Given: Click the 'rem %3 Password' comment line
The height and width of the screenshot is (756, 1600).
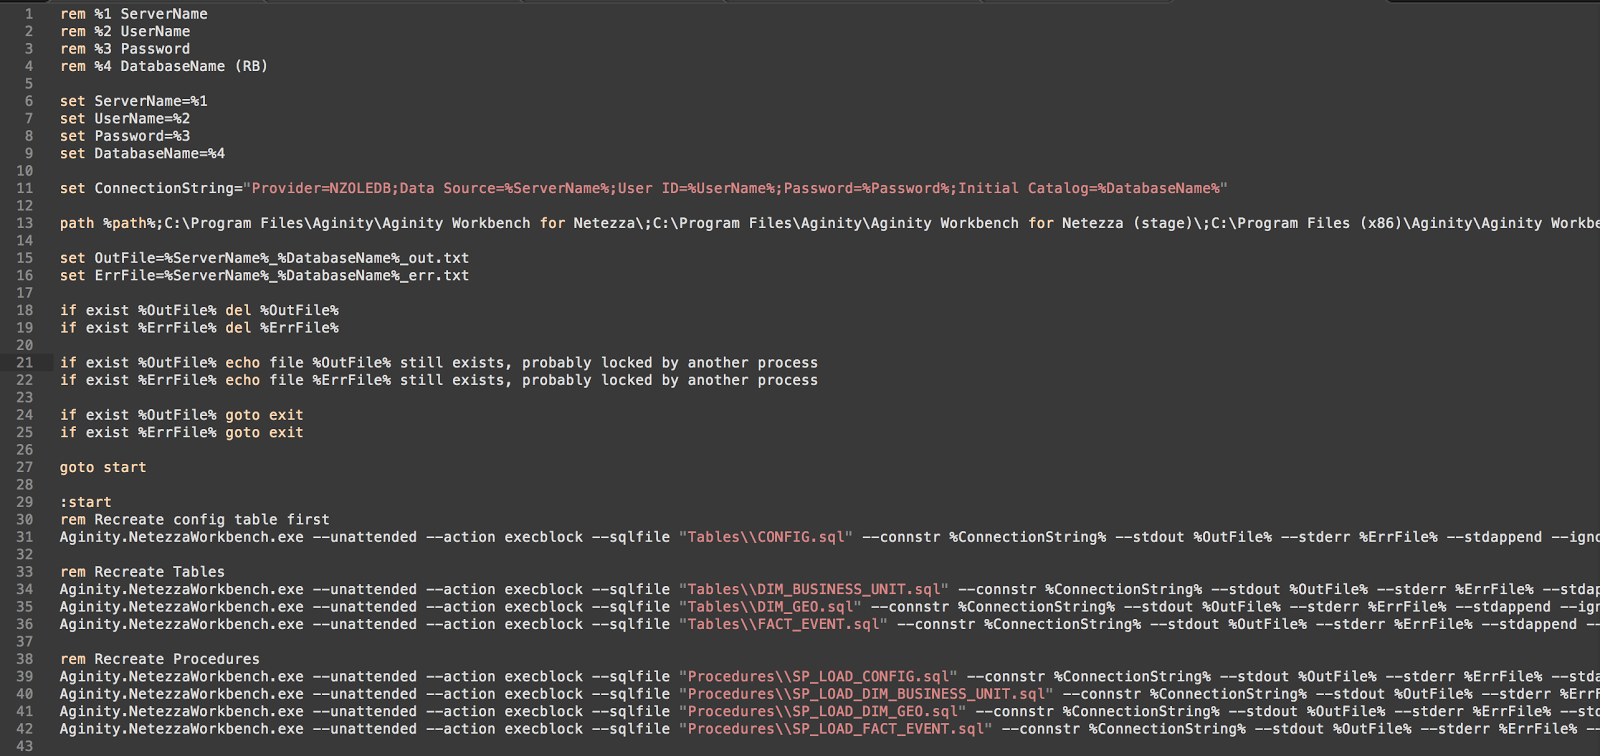Looking at the screenshot, I should coord(125,49).
